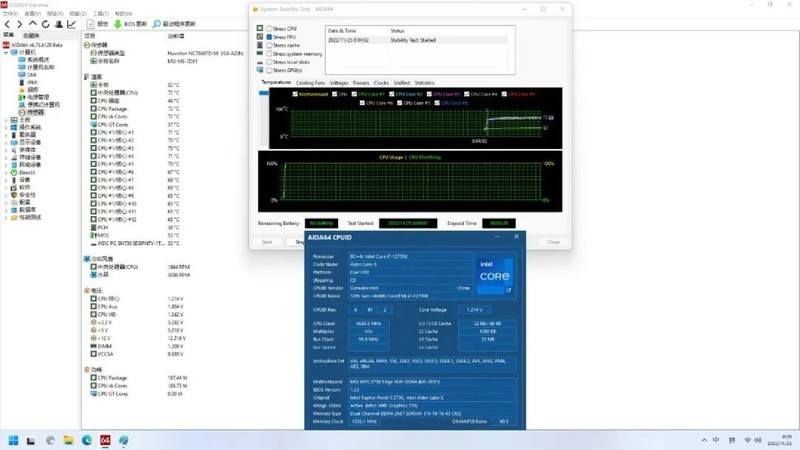The height and width of the screenshot is (450, 800).
Task: Toggle Motherboard graph legend checkbox
Action: (295, 94)
